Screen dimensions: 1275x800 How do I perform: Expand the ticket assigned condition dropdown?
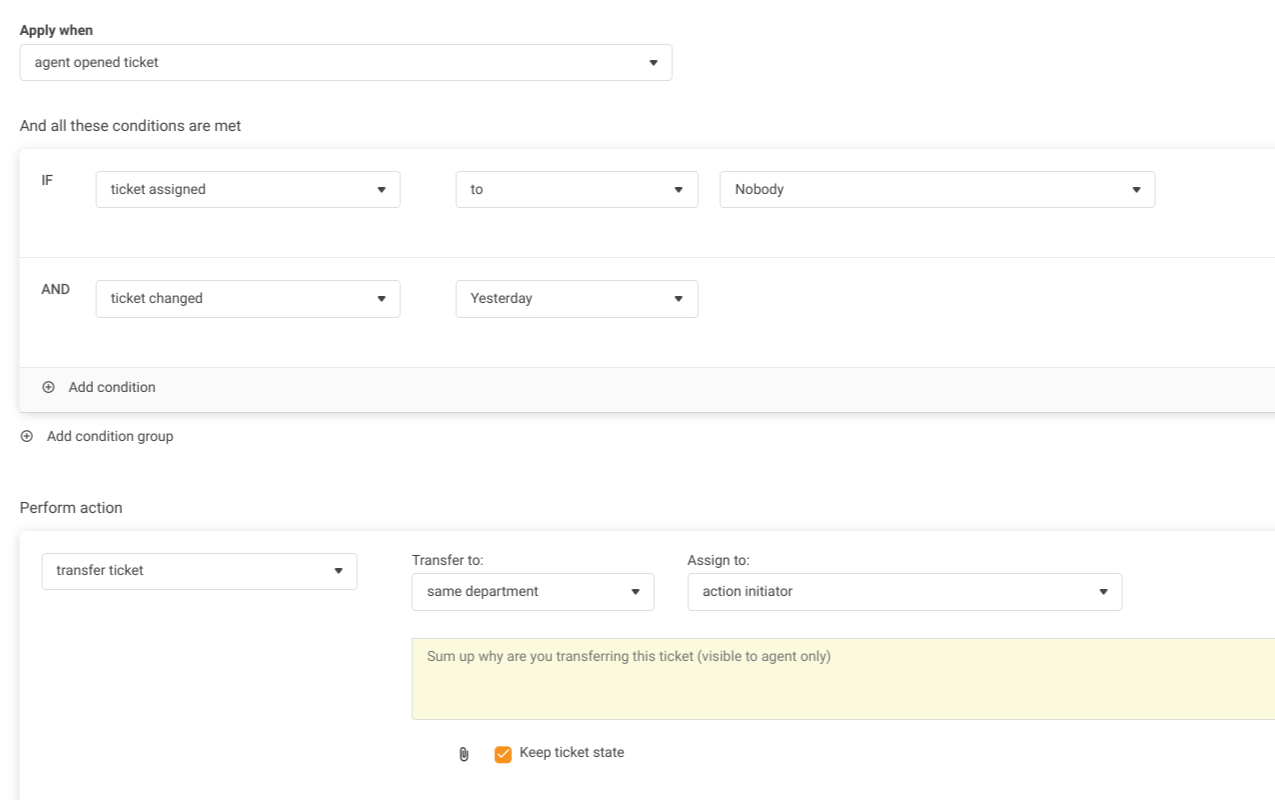pos(247,189)
